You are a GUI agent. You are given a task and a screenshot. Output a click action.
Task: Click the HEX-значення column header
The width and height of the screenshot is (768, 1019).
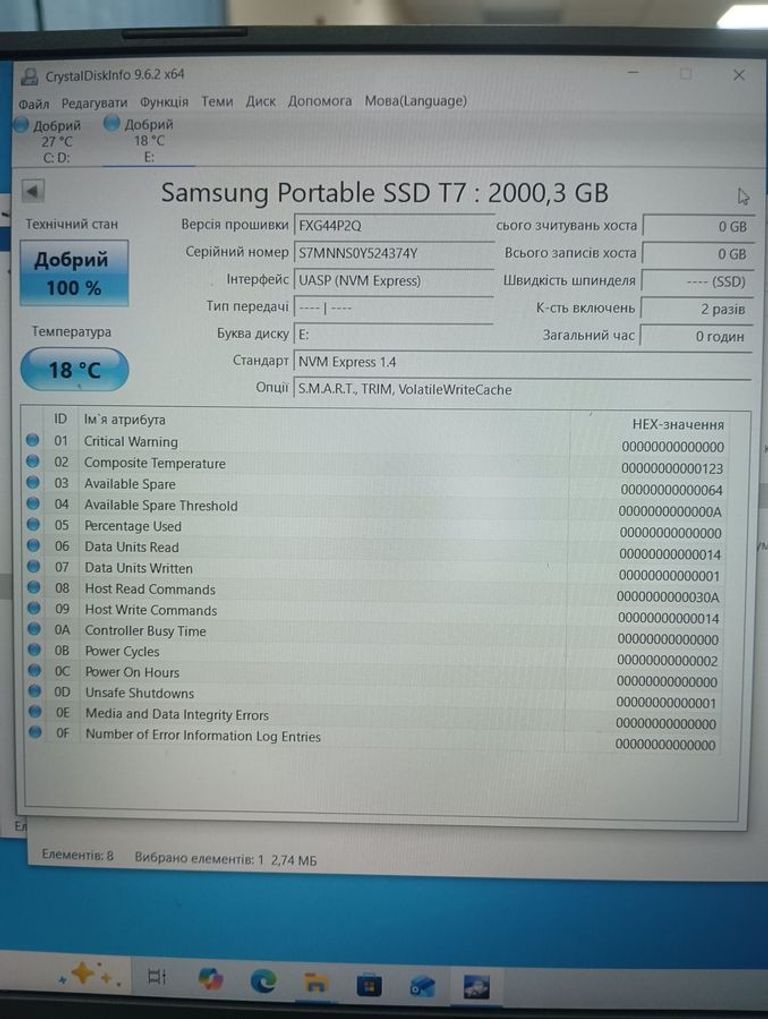678,424
